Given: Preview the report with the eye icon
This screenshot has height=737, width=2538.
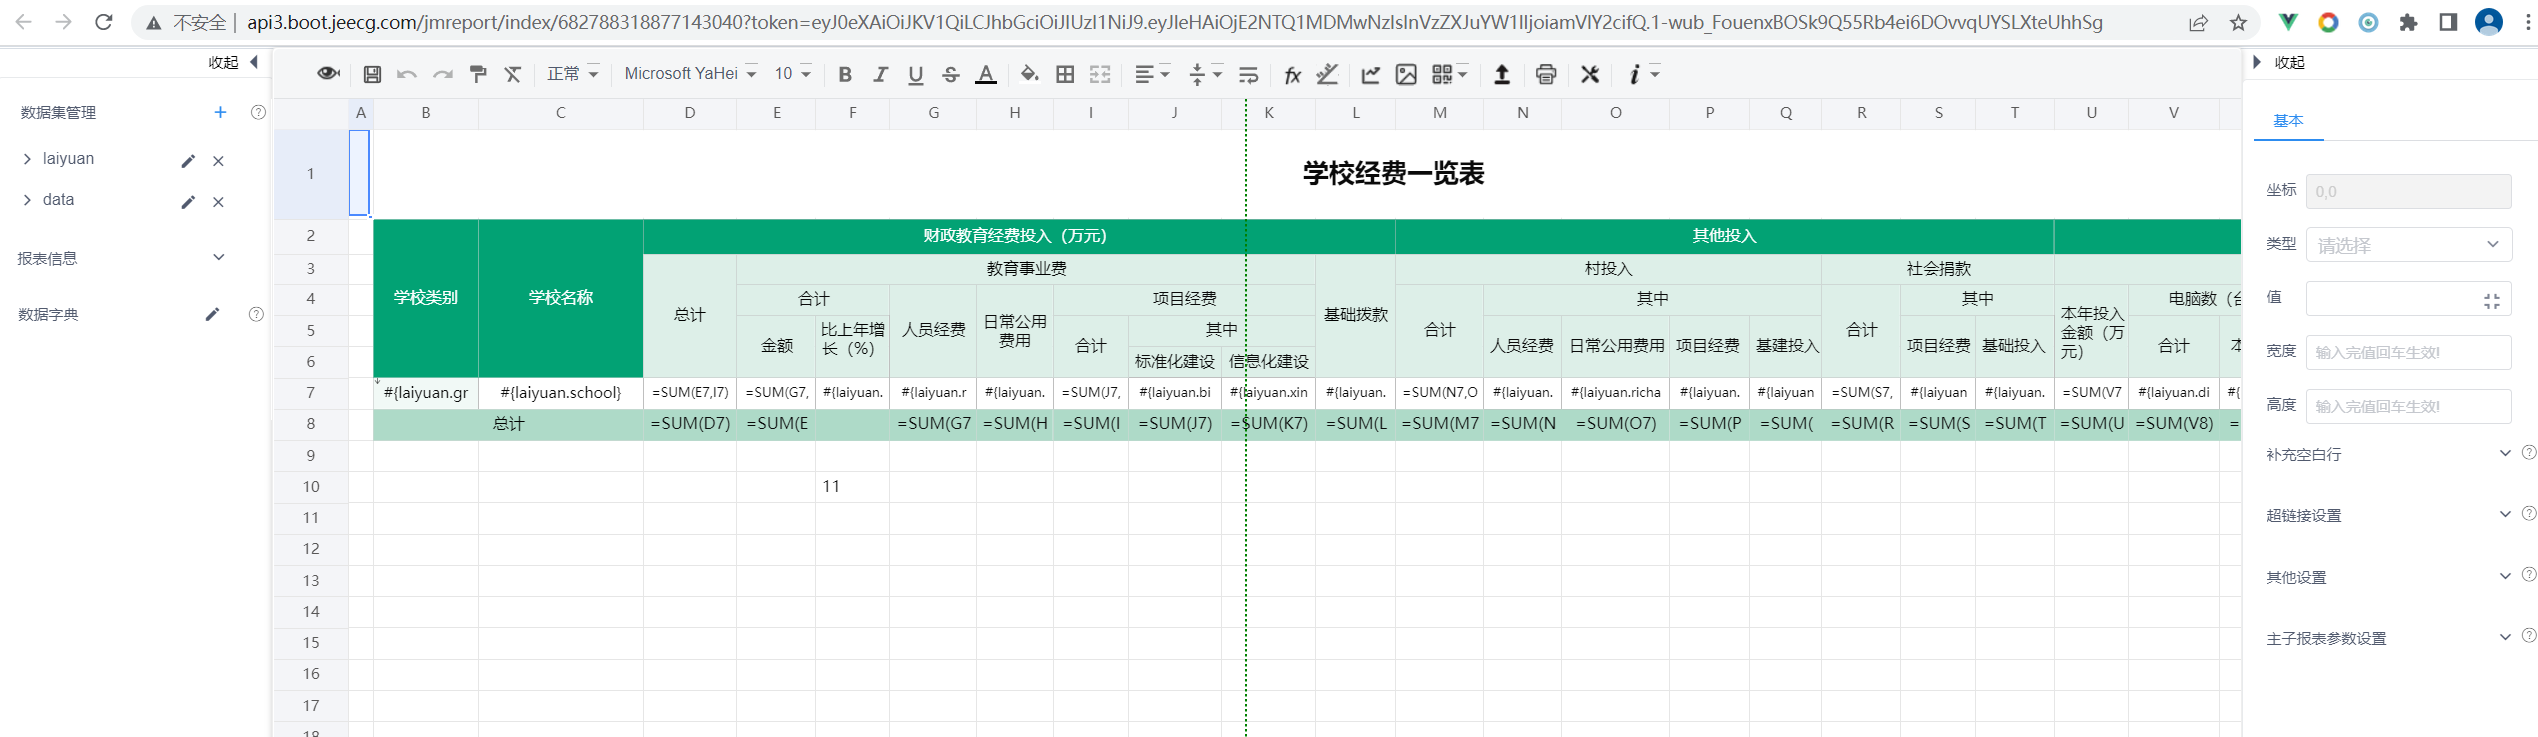Looking at the screenshot, I should 328,74.
